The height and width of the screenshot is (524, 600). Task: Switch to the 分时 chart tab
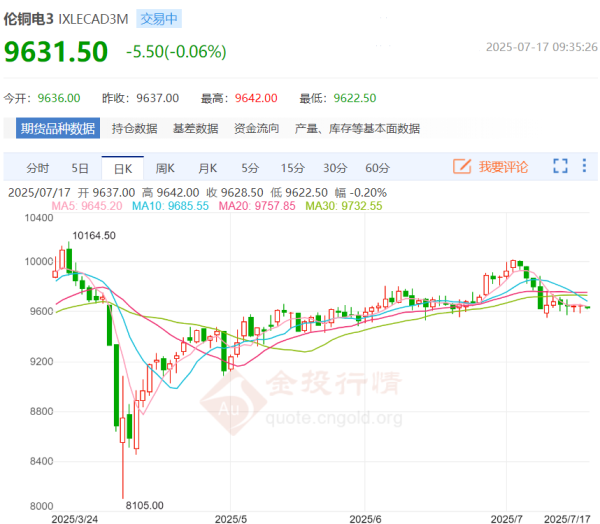pyautogui.click(x=37, y=168)
